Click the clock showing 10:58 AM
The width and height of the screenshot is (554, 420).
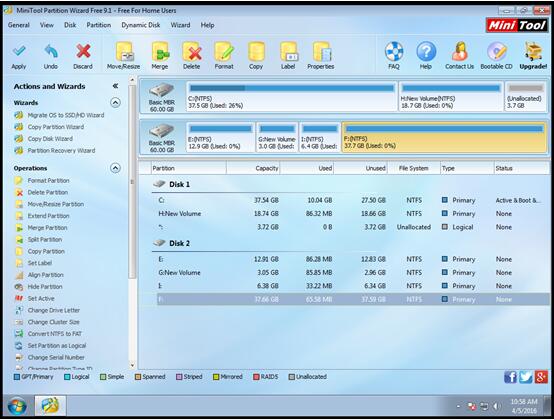click(x=524, y=402)
